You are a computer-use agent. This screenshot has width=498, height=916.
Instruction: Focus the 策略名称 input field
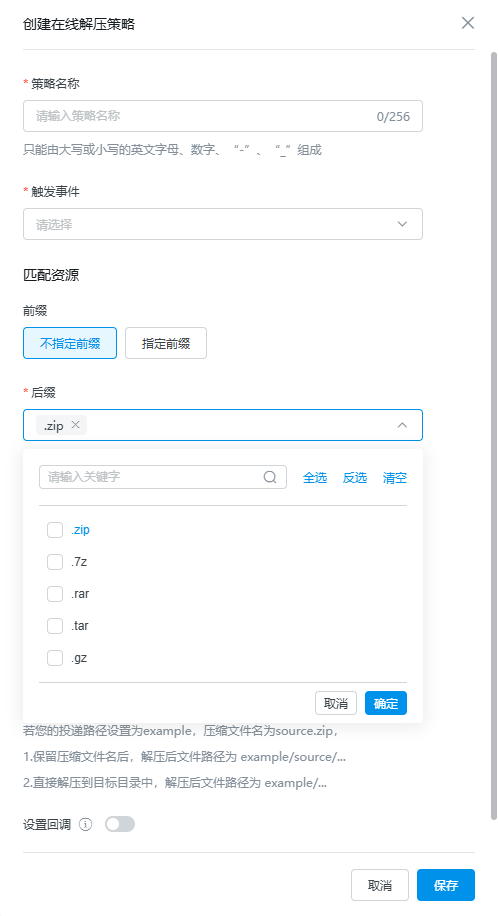pyautogui.click(x=223, y=116)
